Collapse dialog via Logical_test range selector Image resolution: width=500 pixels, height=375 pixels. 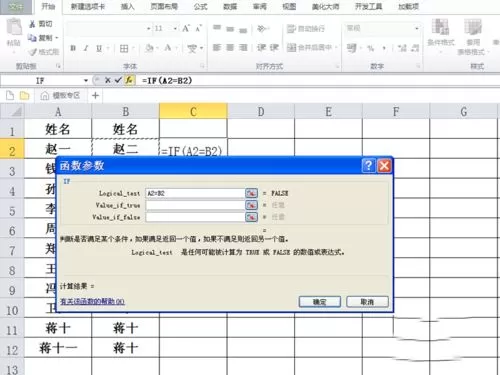(x=251, y=193)
